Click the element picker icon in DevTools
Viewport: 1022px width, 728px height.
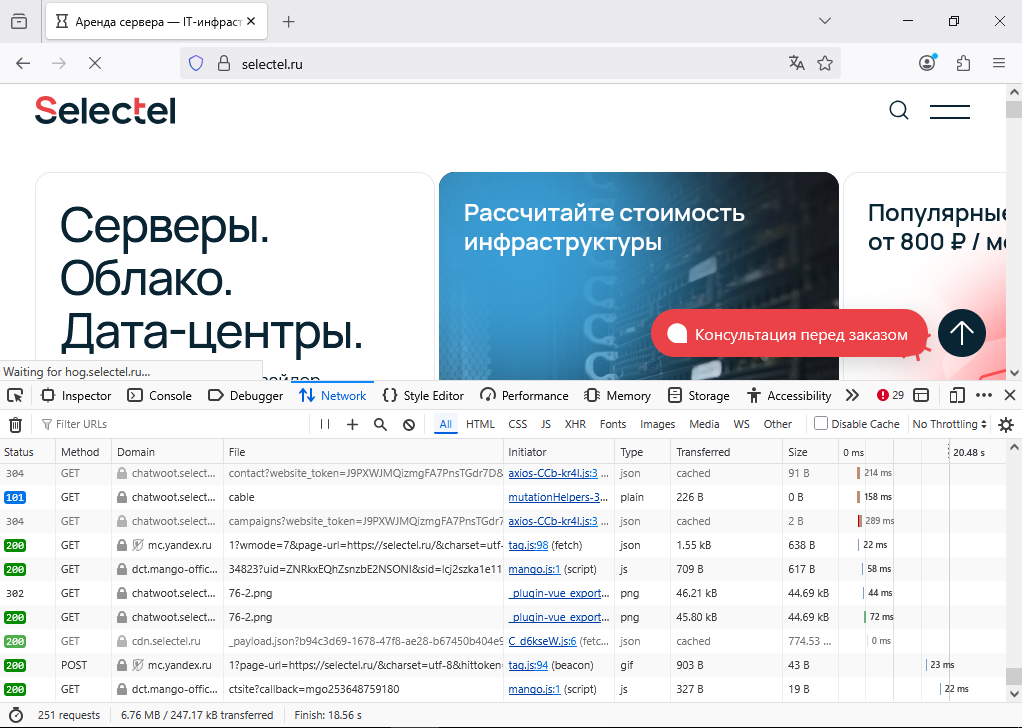coord(15,395)
